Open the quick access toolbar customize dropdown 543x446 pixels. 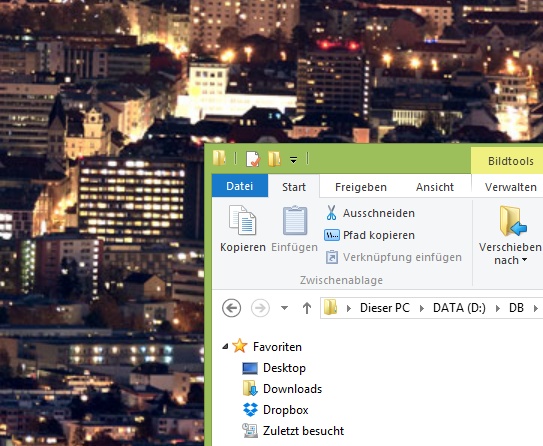pyautogui.click(x=293, y=160)
